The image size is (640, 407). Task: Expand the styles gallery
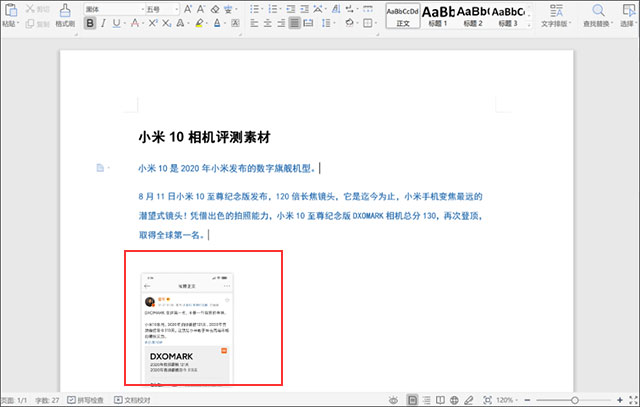529,25
